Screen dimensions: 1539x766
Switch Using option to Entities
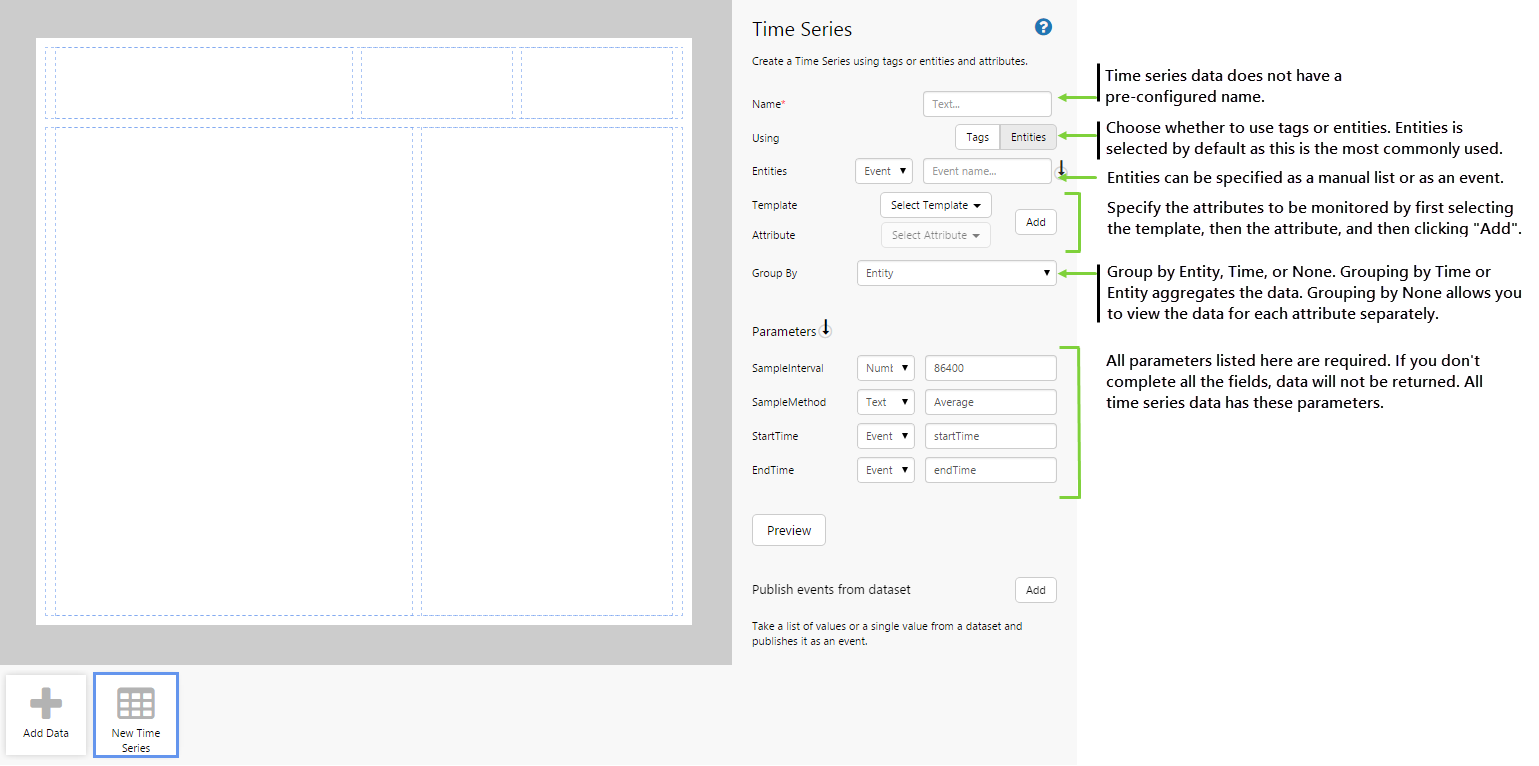coord(1028,137)
